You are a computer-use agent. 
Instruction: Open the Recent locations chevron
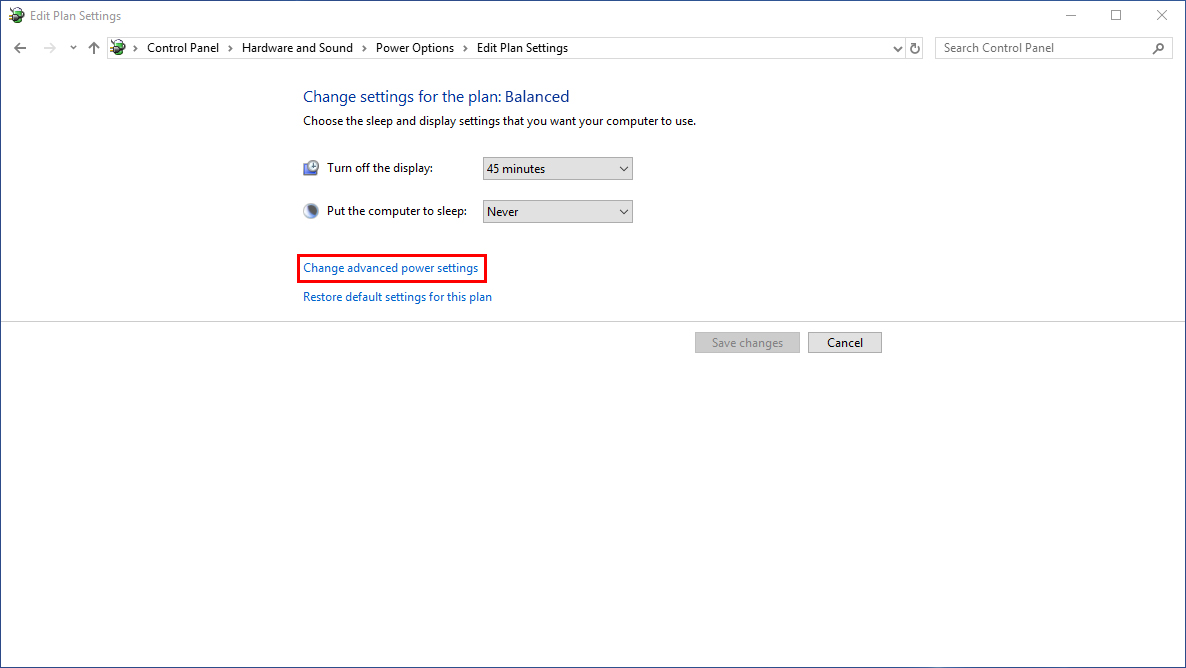click(73, 48)
